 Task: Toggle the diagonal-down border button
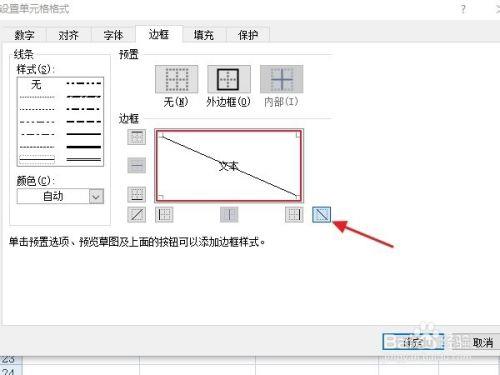click(321, 215)
